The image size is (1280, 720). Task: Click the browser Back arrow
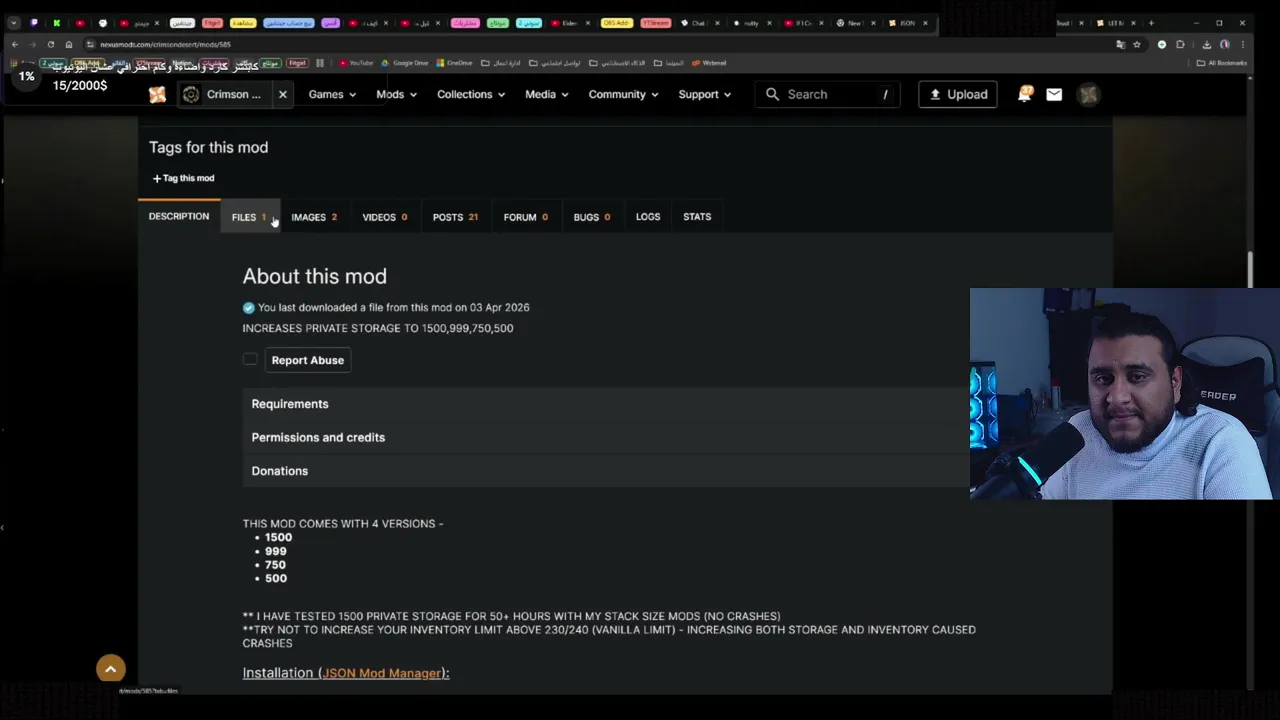coord(14,44)
